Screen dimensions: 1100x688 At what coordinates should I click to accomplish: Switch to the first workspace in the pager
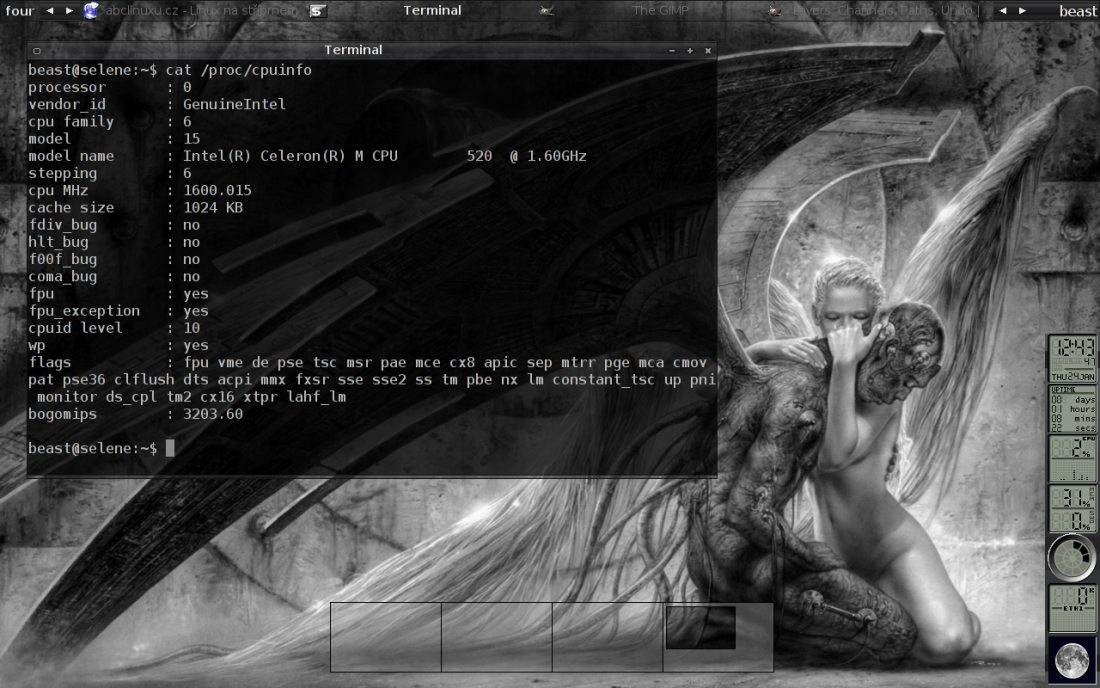coord(386,637)
